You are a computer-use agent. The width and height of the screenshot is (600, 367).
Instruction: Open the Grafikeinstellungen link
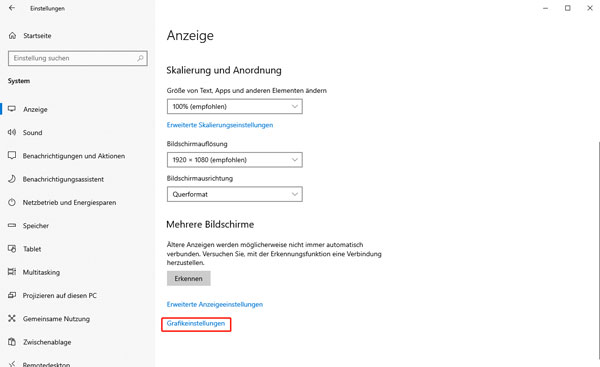coord(196,323)
